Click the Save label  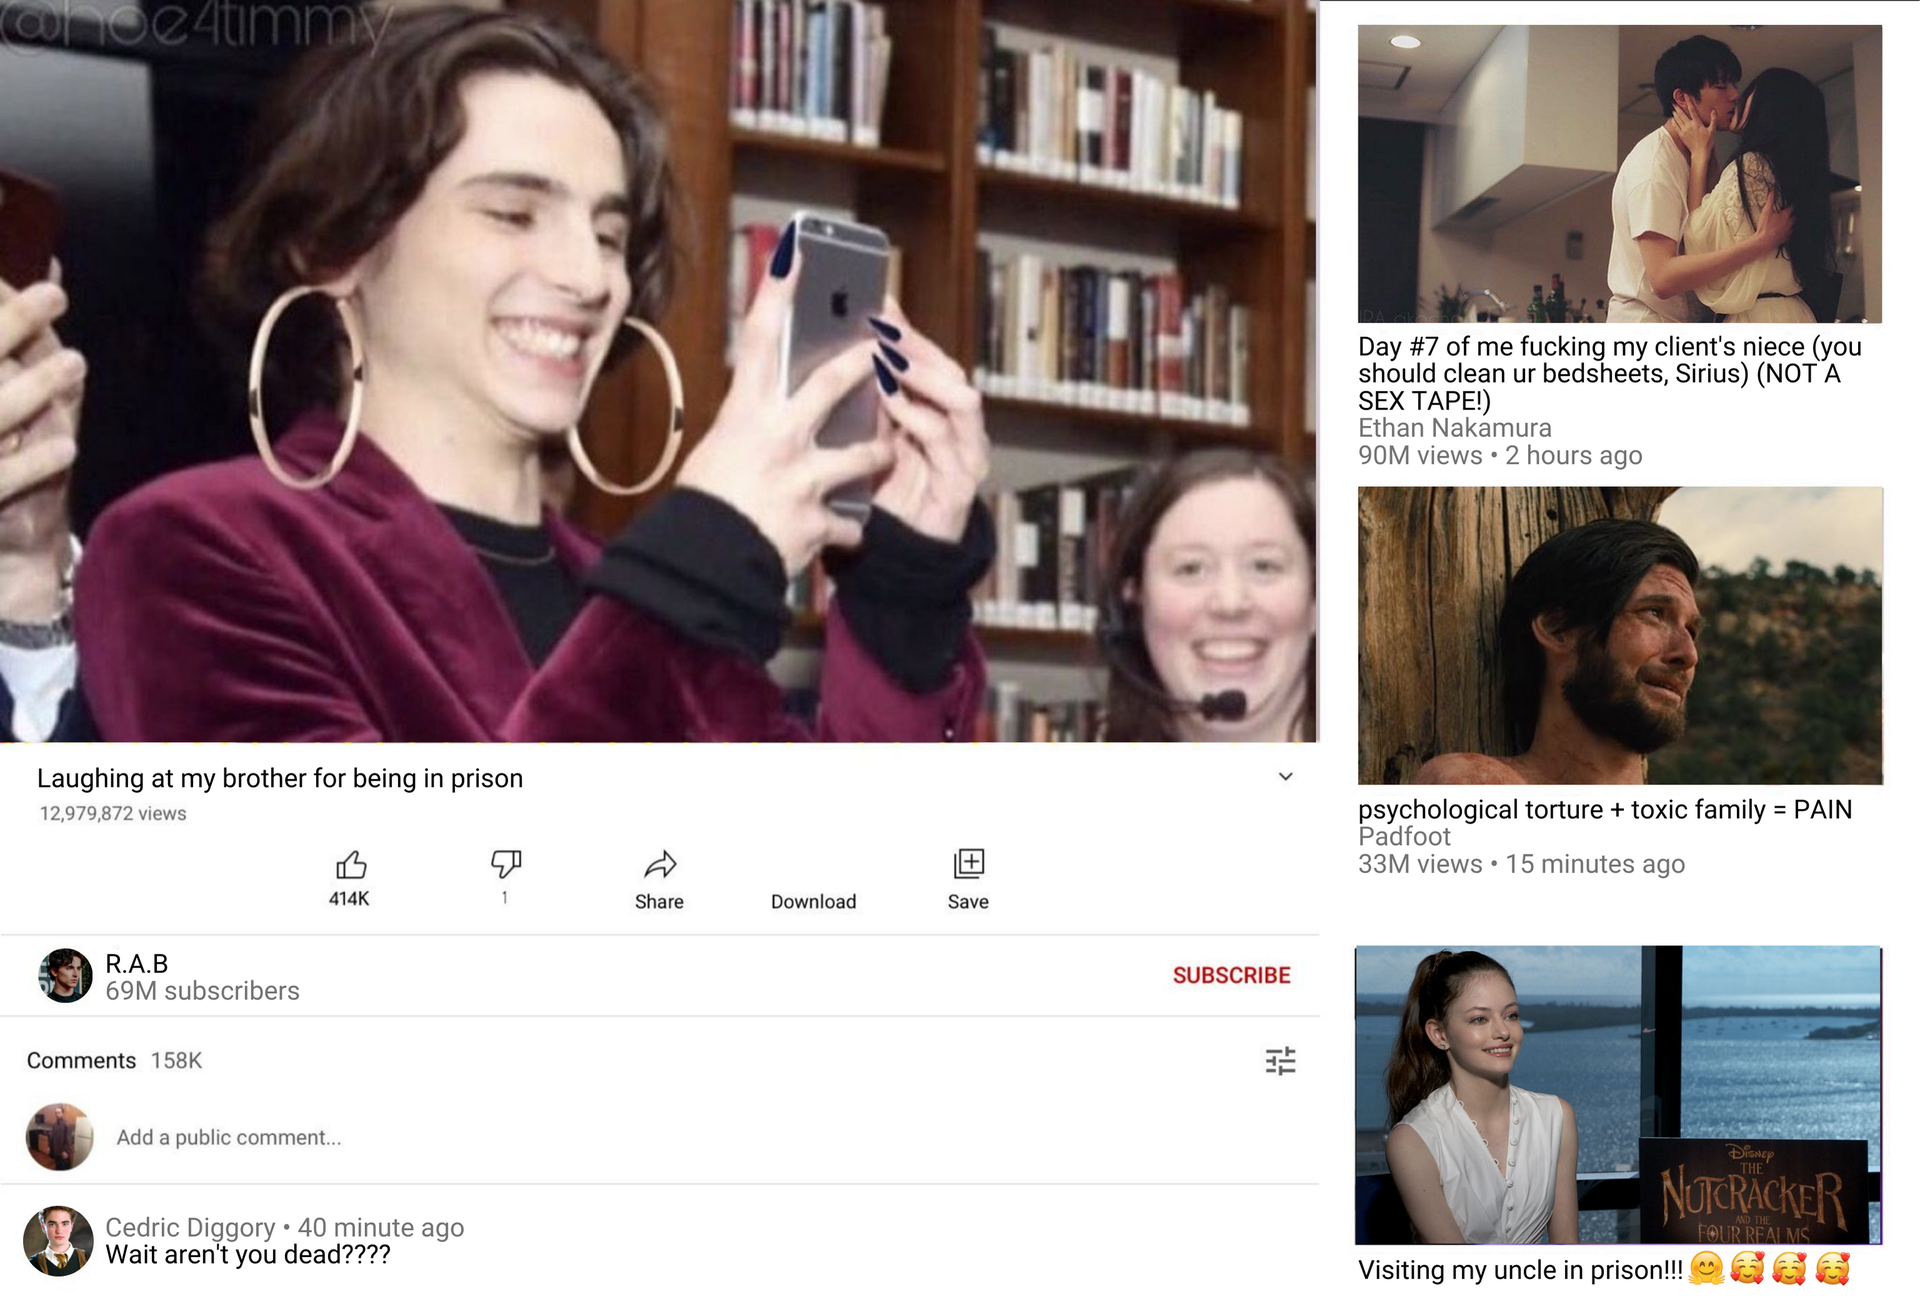[x=968, y=901]
